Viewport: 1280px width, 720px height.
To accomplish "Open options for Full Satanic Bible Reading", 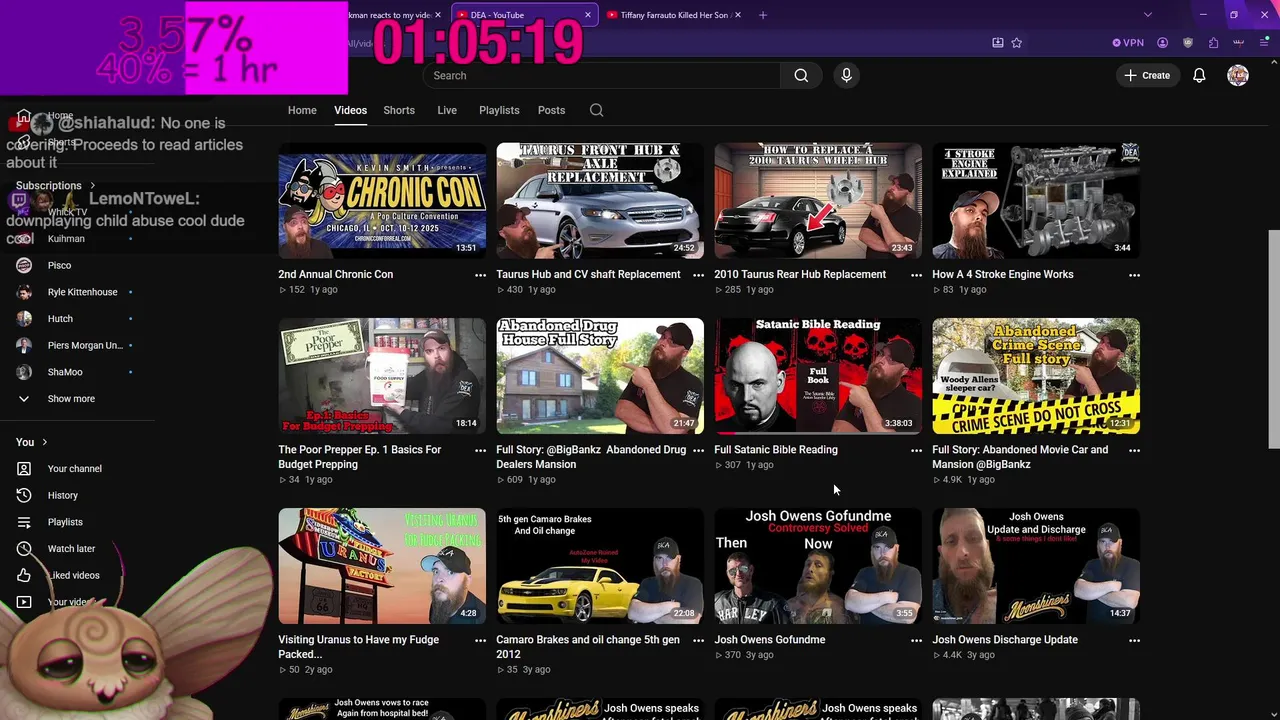I will [x=916, y=451].
